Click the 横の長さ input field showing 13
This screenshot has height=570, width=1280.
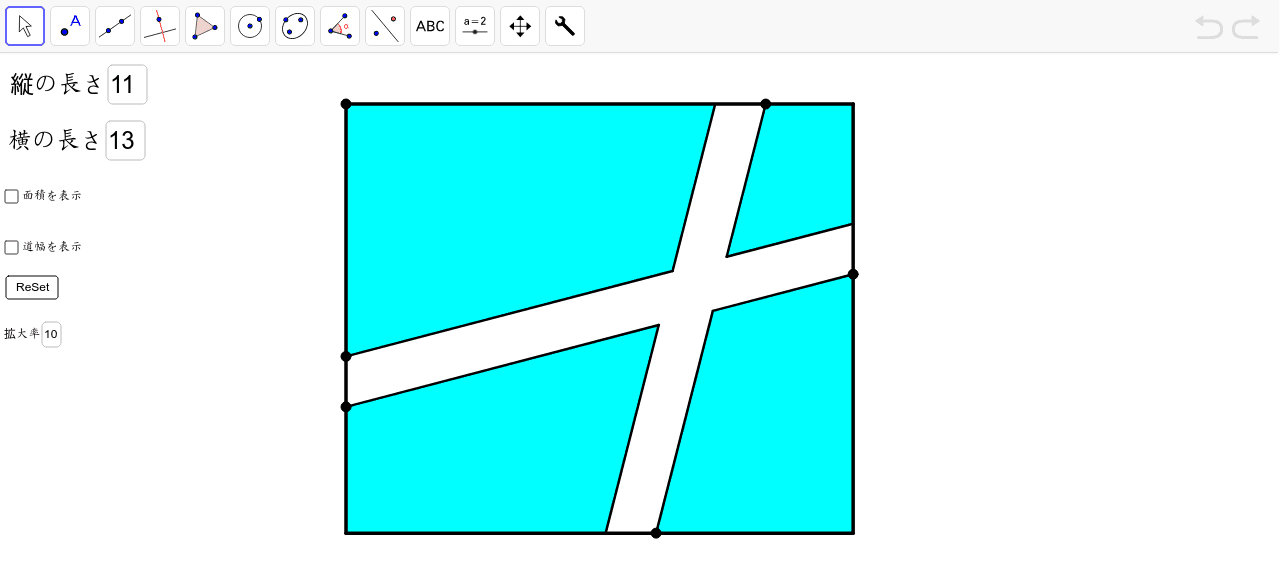click(126, 140)
